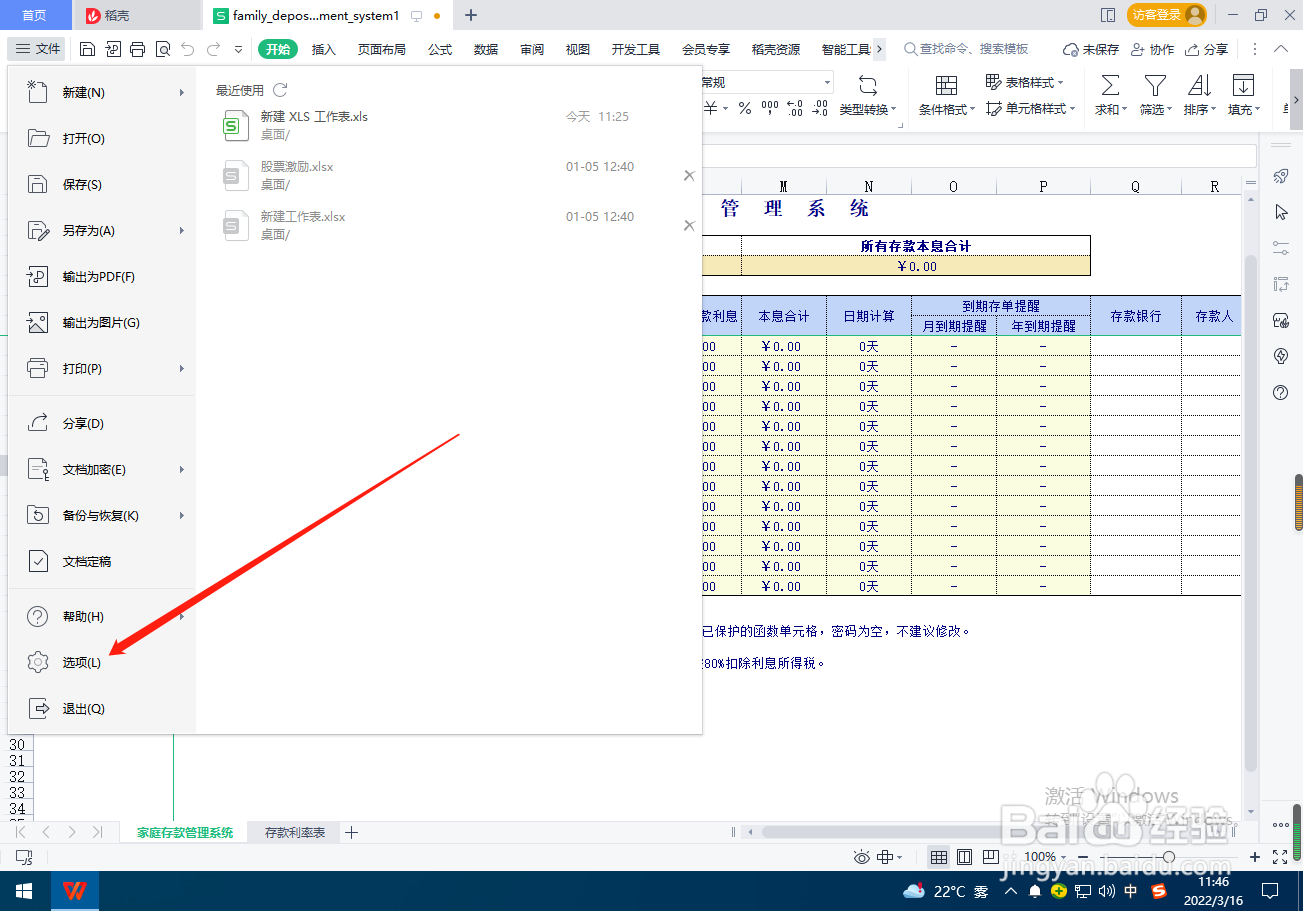Screen dimensions: 1303x911
Task: Expand the 备份与恢复(K) submenu arrow
Action: click(x=182, y=515)
